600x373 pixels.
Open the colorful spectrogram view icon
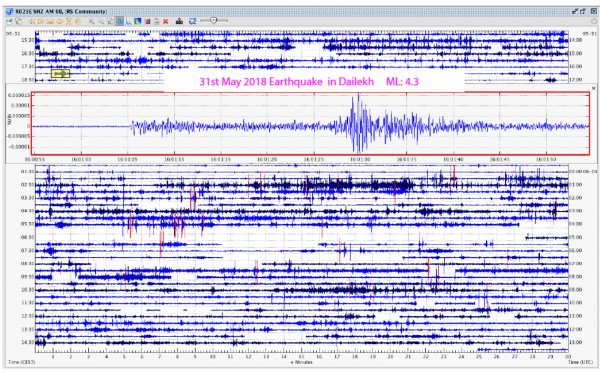(x=138, y=21)
